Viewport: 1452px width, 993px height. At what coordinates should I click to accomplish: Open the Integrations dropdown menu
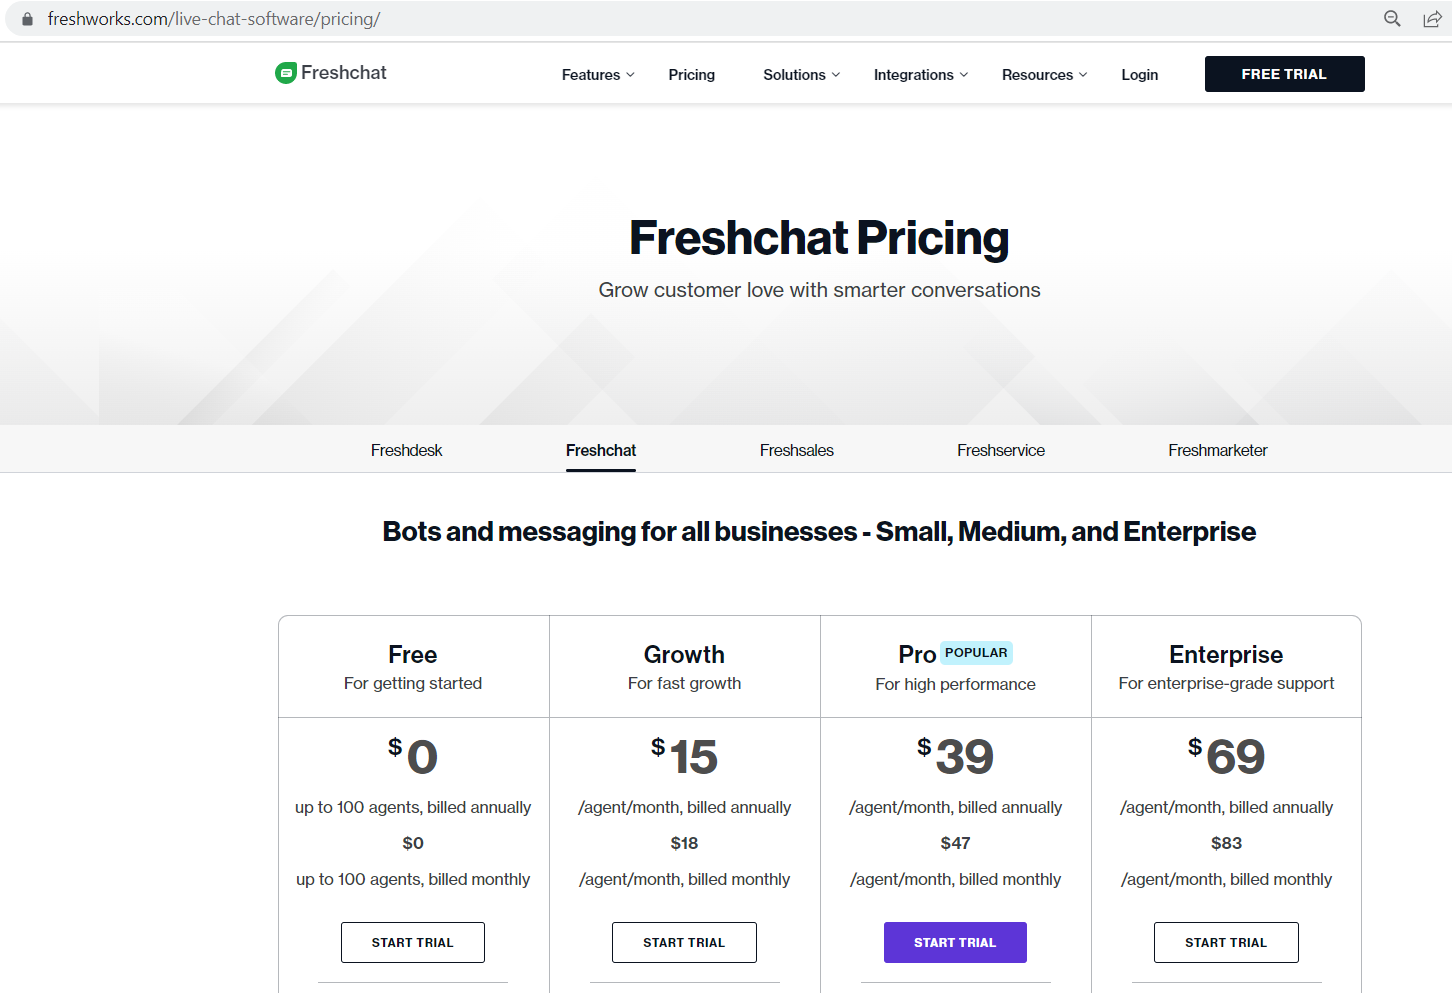tap(920, 75)
